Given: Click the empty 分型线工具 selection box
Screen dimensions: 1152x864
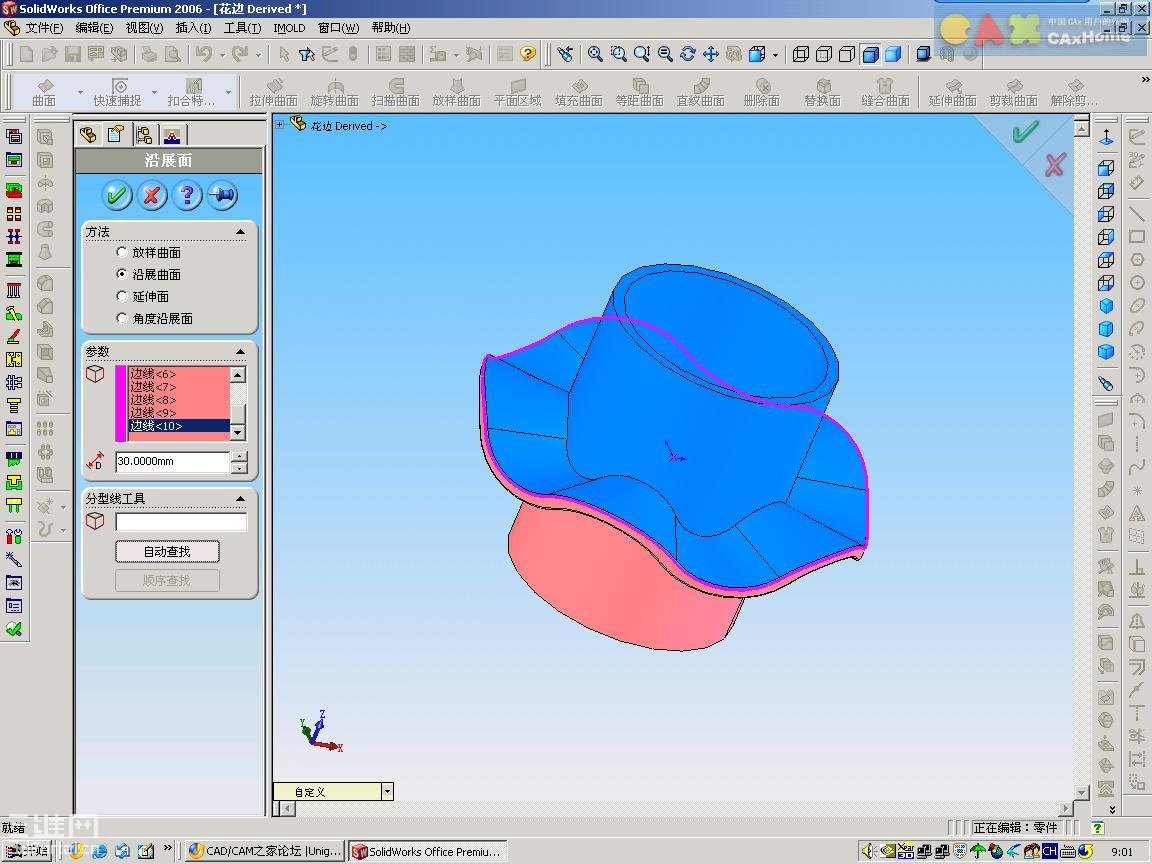Looking at the screenshot, I should (x=181, y=522).
